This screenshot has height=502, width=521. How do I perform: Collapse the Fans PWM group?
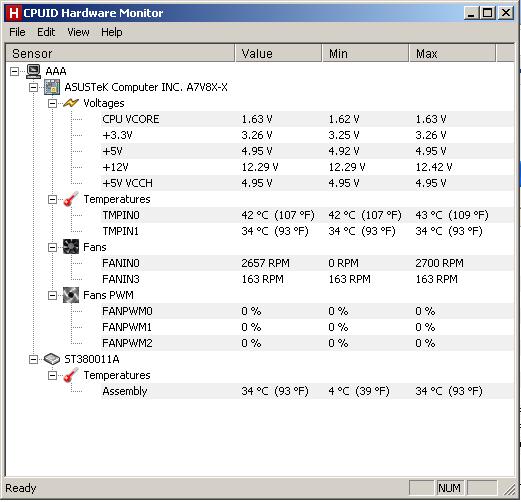[x=52, y=295]
